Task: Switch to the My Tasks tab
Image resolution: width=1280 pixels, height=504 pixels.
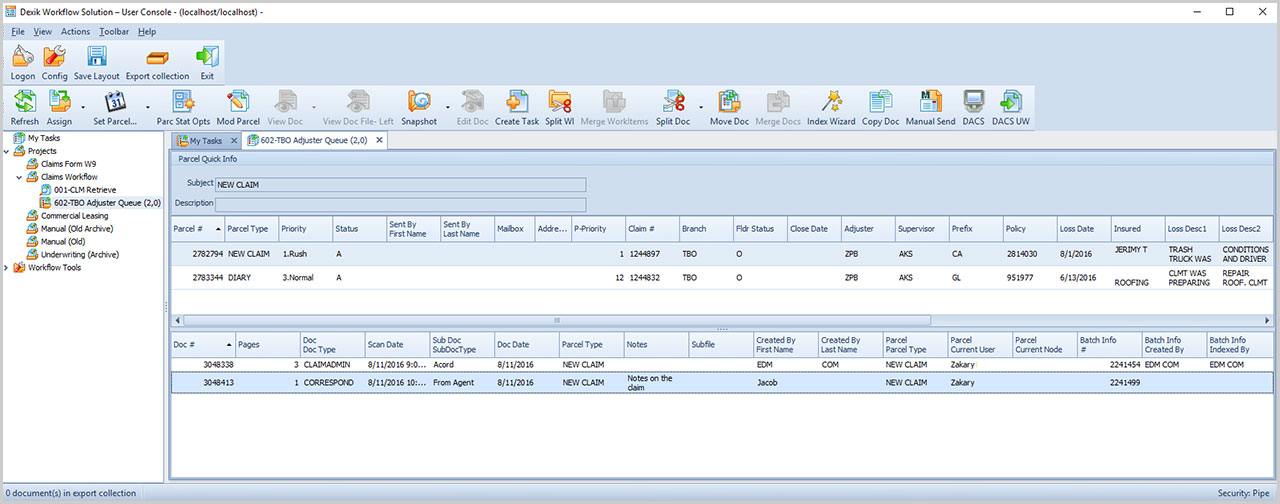Action: 204,141
